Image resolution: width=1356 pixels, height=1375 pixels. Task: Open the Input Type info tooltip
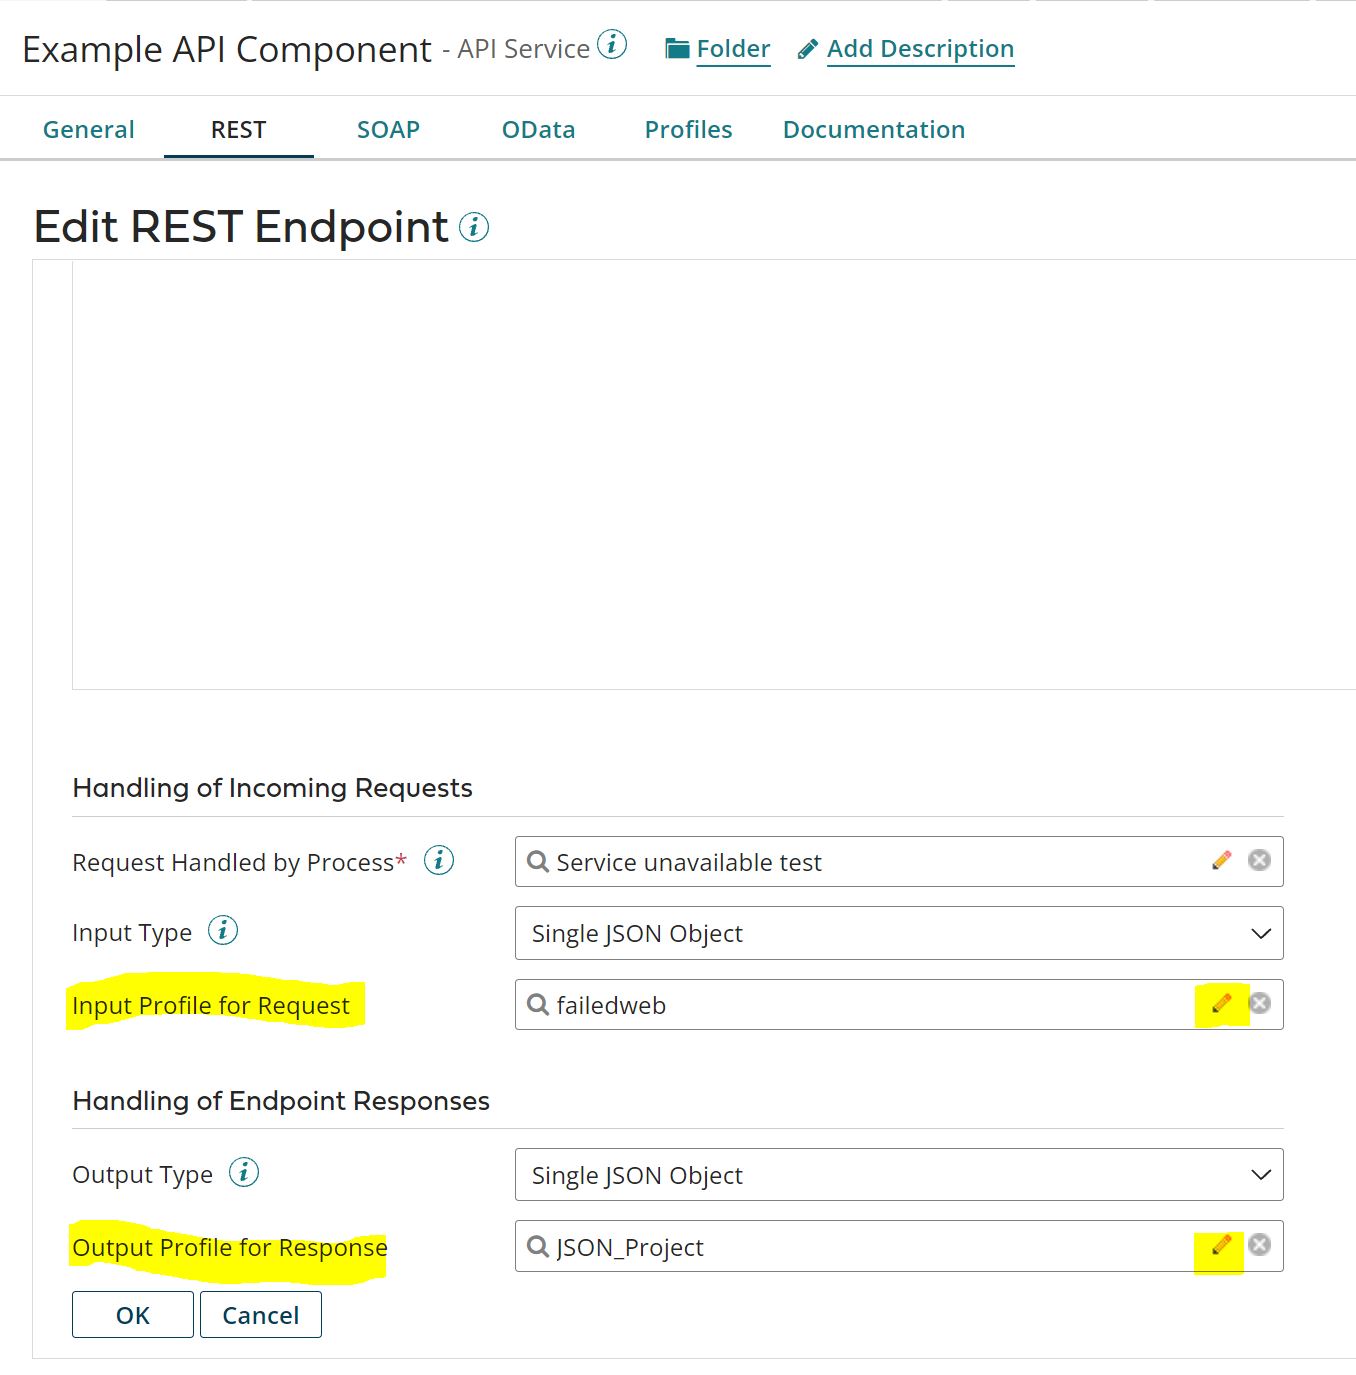pyautogui.click(x=224, y=930)
